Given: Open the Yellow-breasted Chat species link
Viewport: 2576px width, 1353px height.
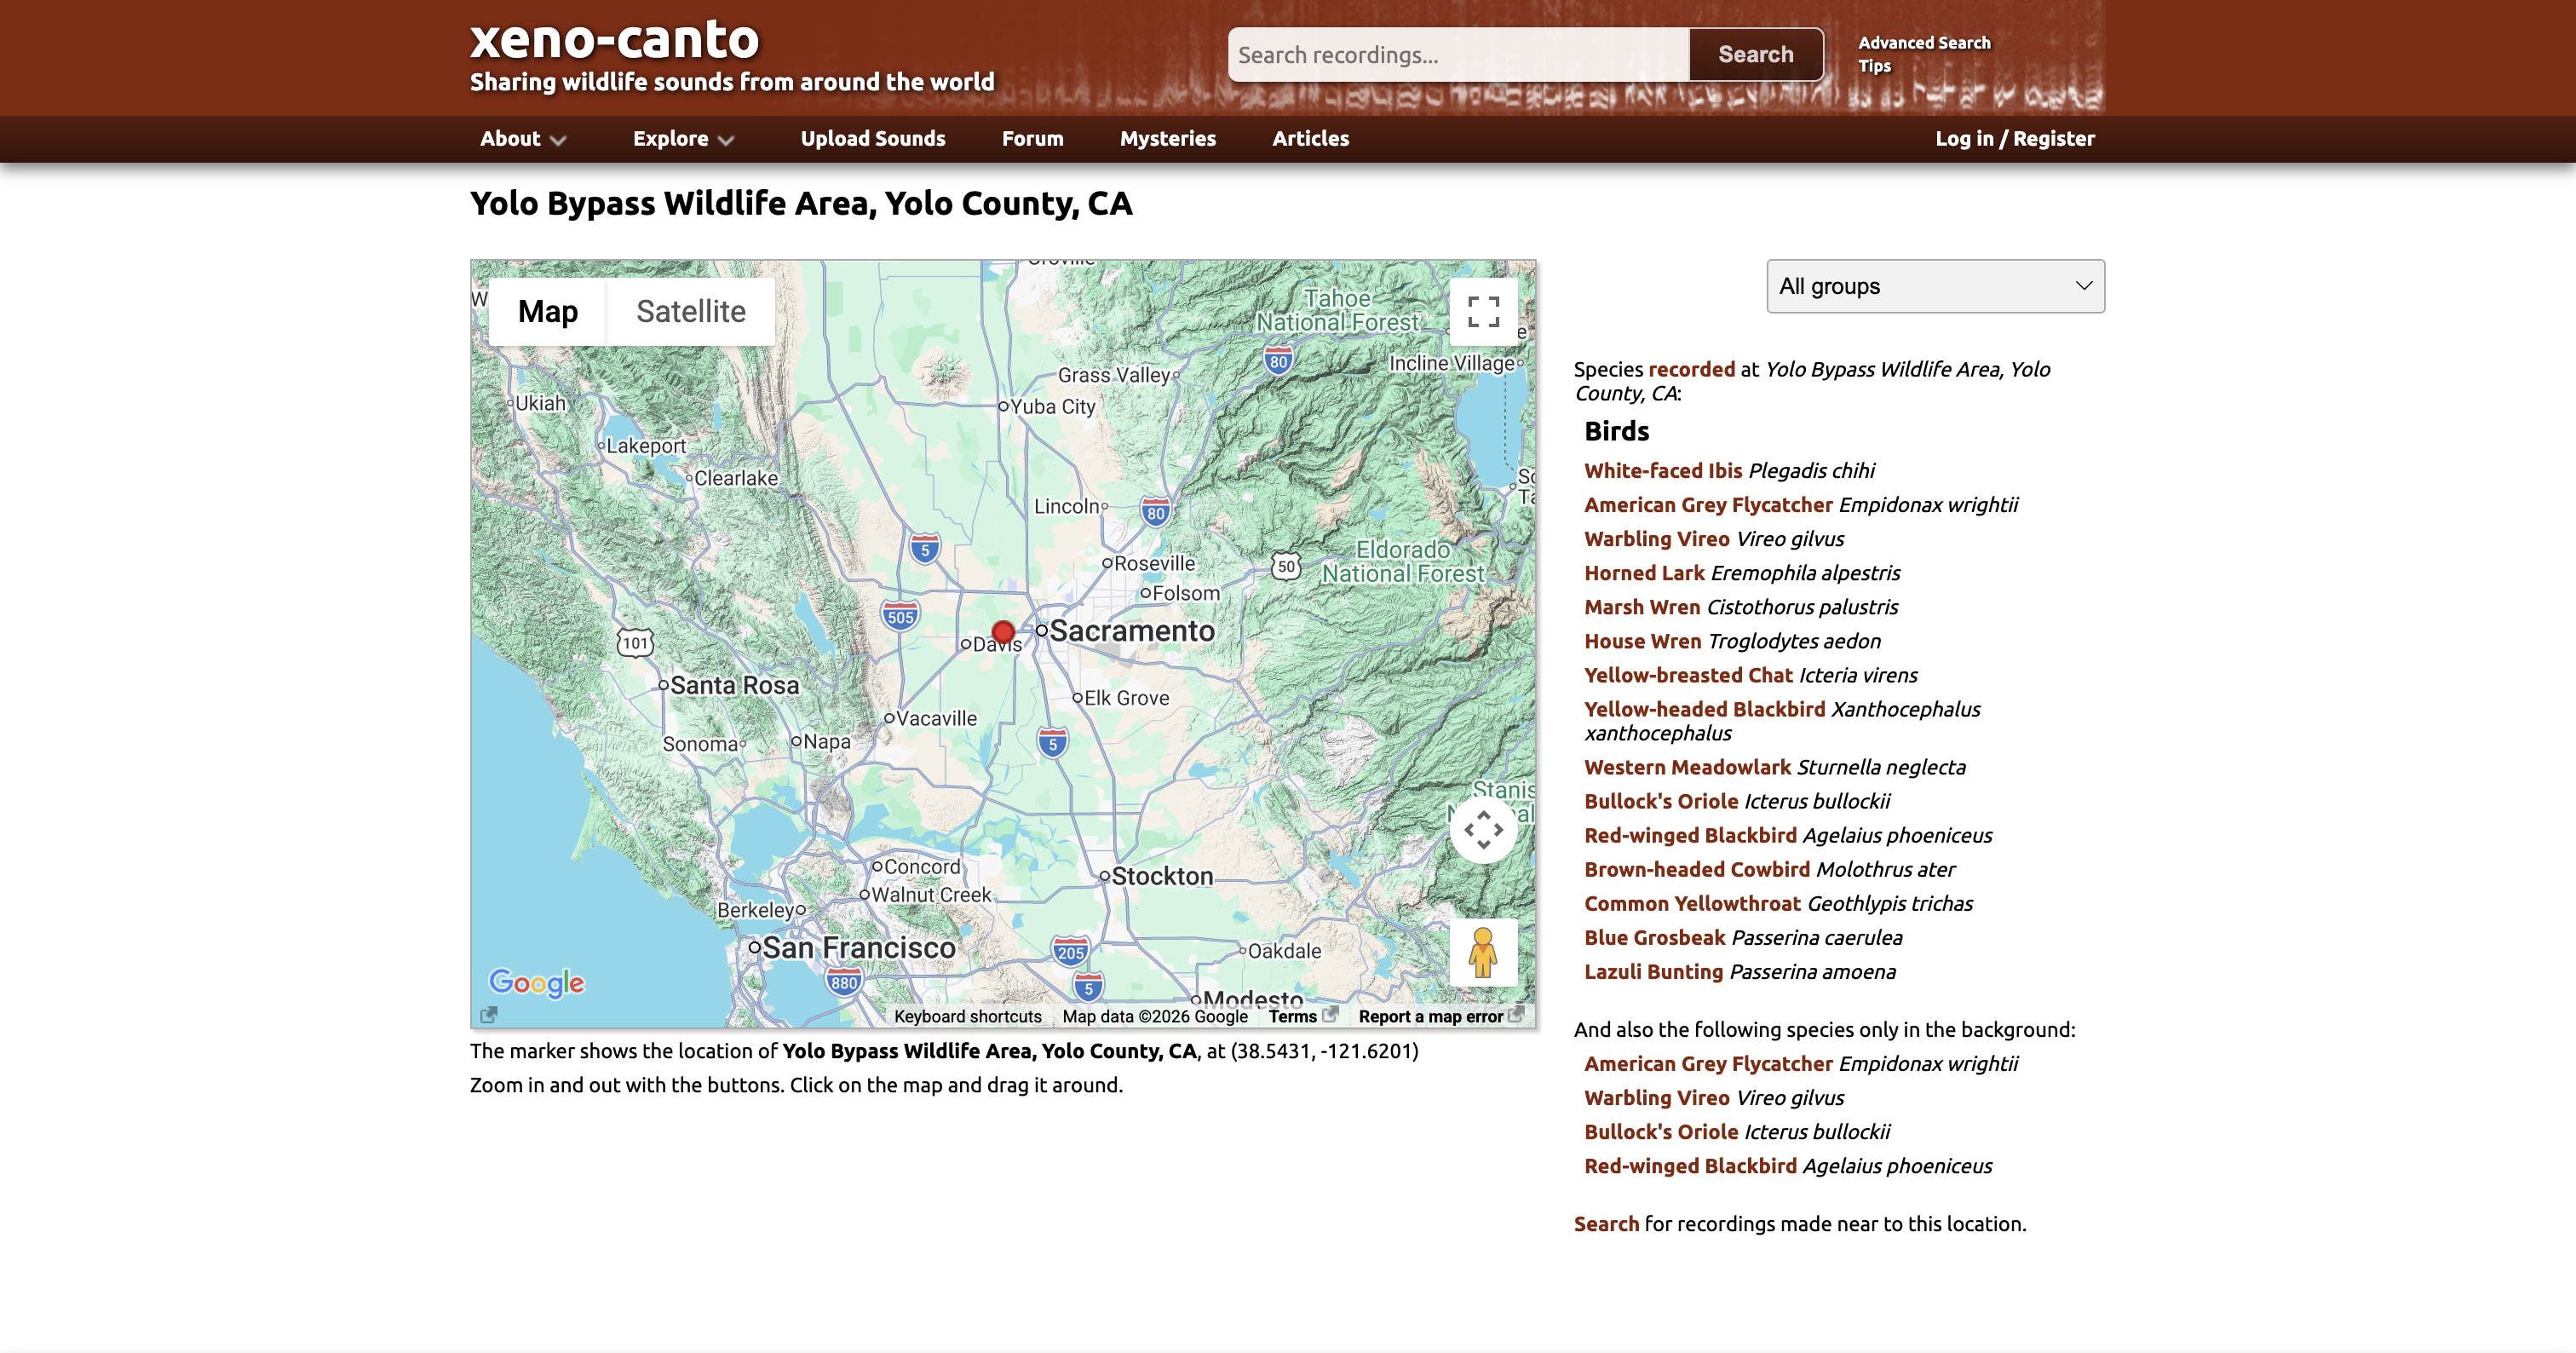Looking at the screenshot, I should [x=1688, y=675].
